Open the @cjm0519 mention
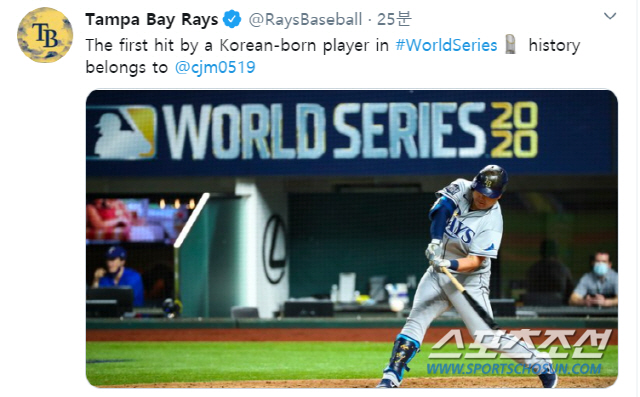The image size is (640, 397). [215, 67]
